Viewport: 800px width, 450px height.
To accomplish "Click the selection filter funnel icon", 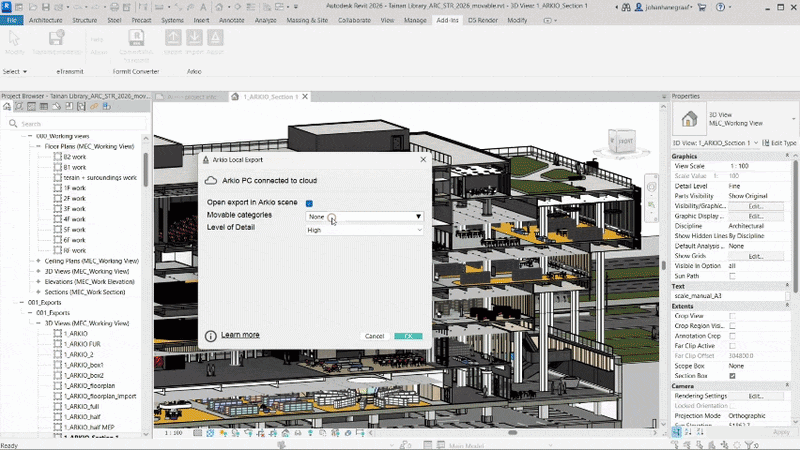I will click(x=749, y=445).
